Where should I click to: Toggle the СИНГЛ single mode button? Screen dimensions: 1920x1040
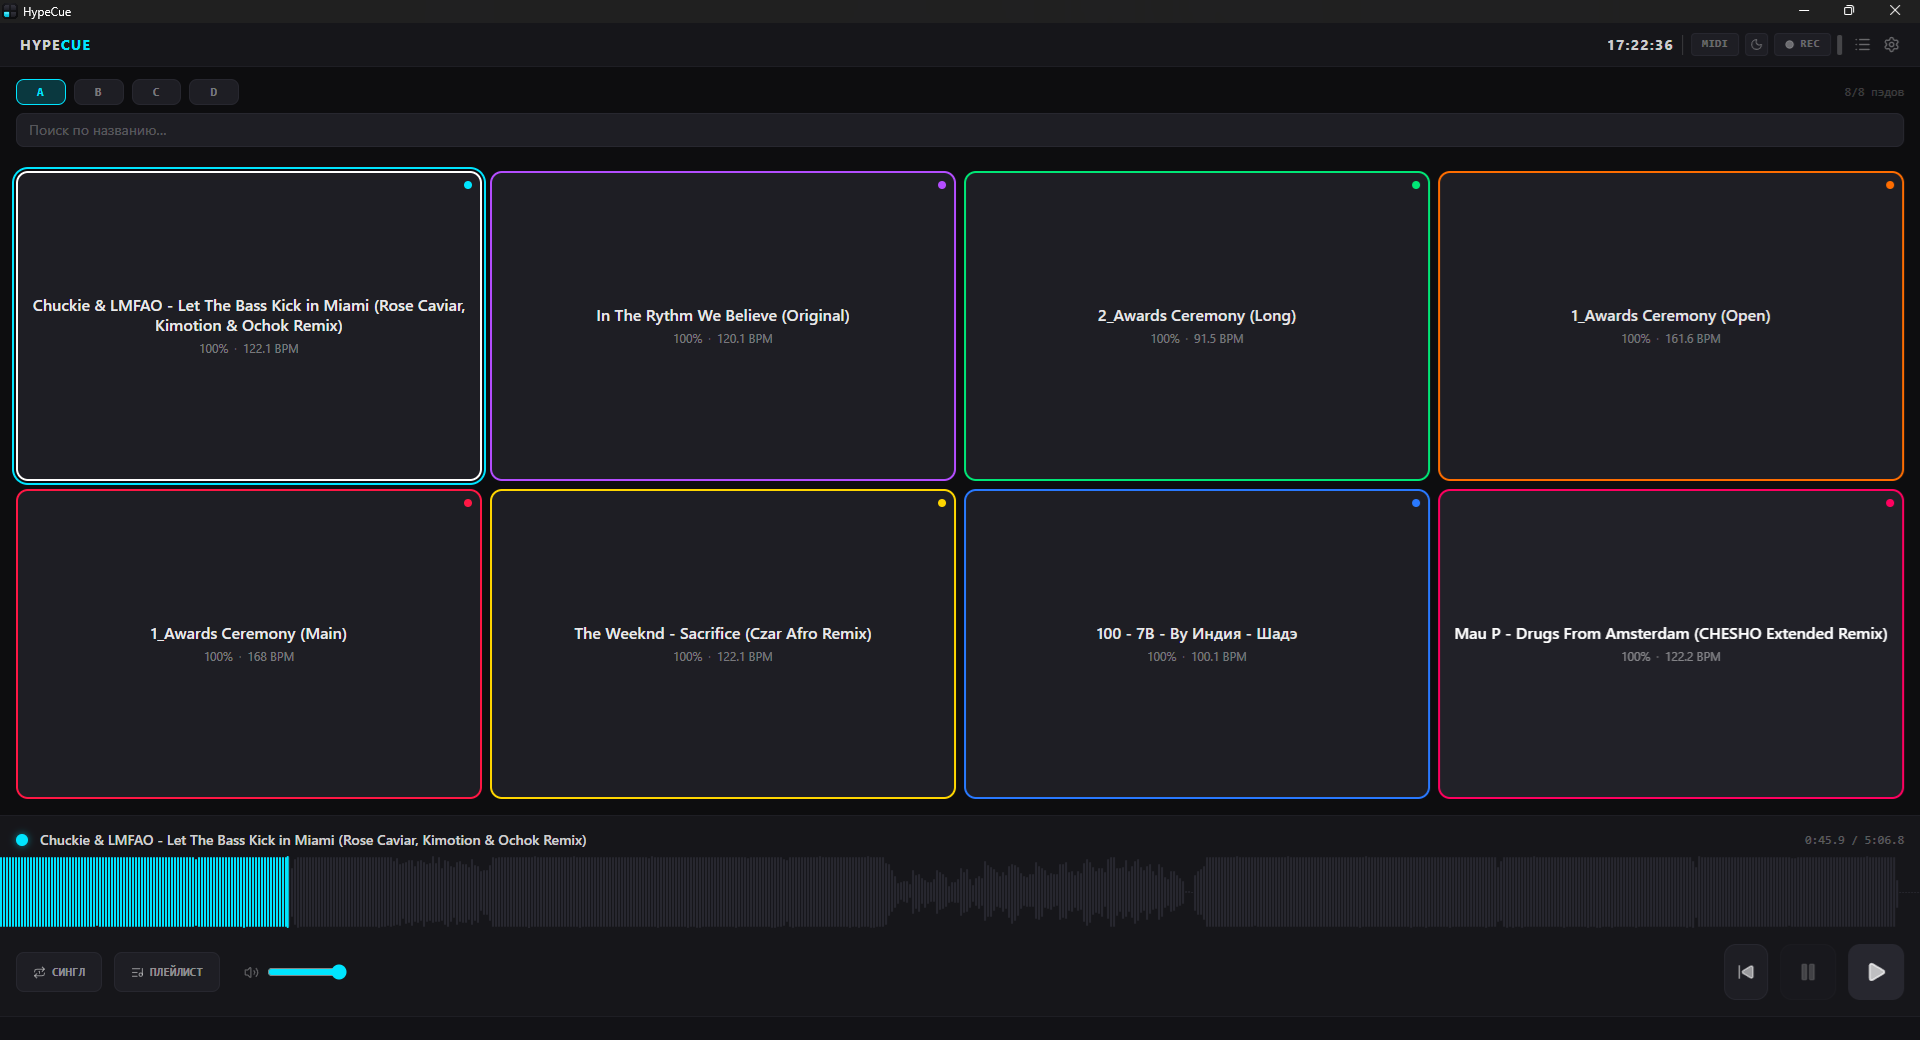pyautogui.click(x=59, y=972)
